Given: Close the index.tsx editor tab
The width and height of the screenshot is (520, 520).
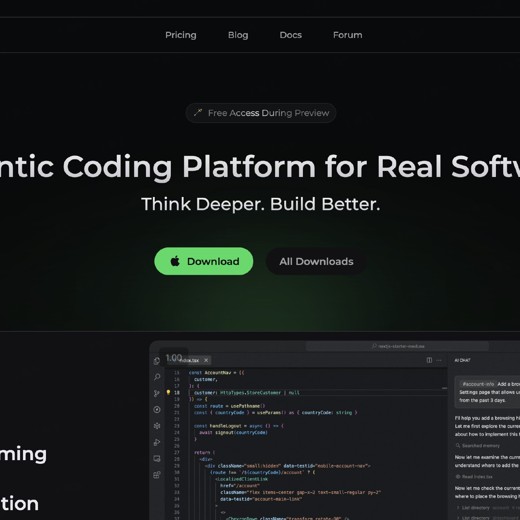Looking at the screenshot, I should [206, 360].
